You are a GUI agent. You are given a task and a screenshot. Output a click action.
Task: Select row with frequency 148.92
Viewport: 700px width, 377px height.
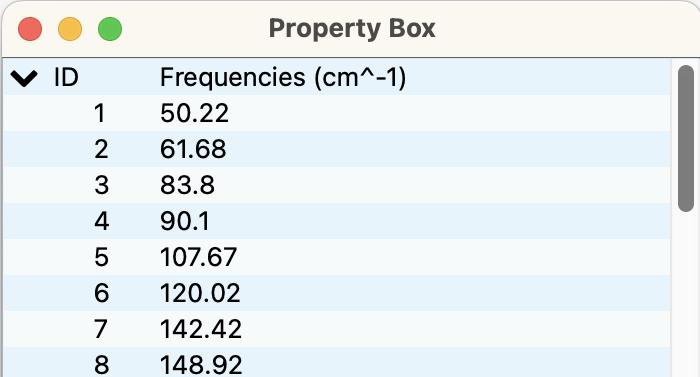tap(337, 362)
